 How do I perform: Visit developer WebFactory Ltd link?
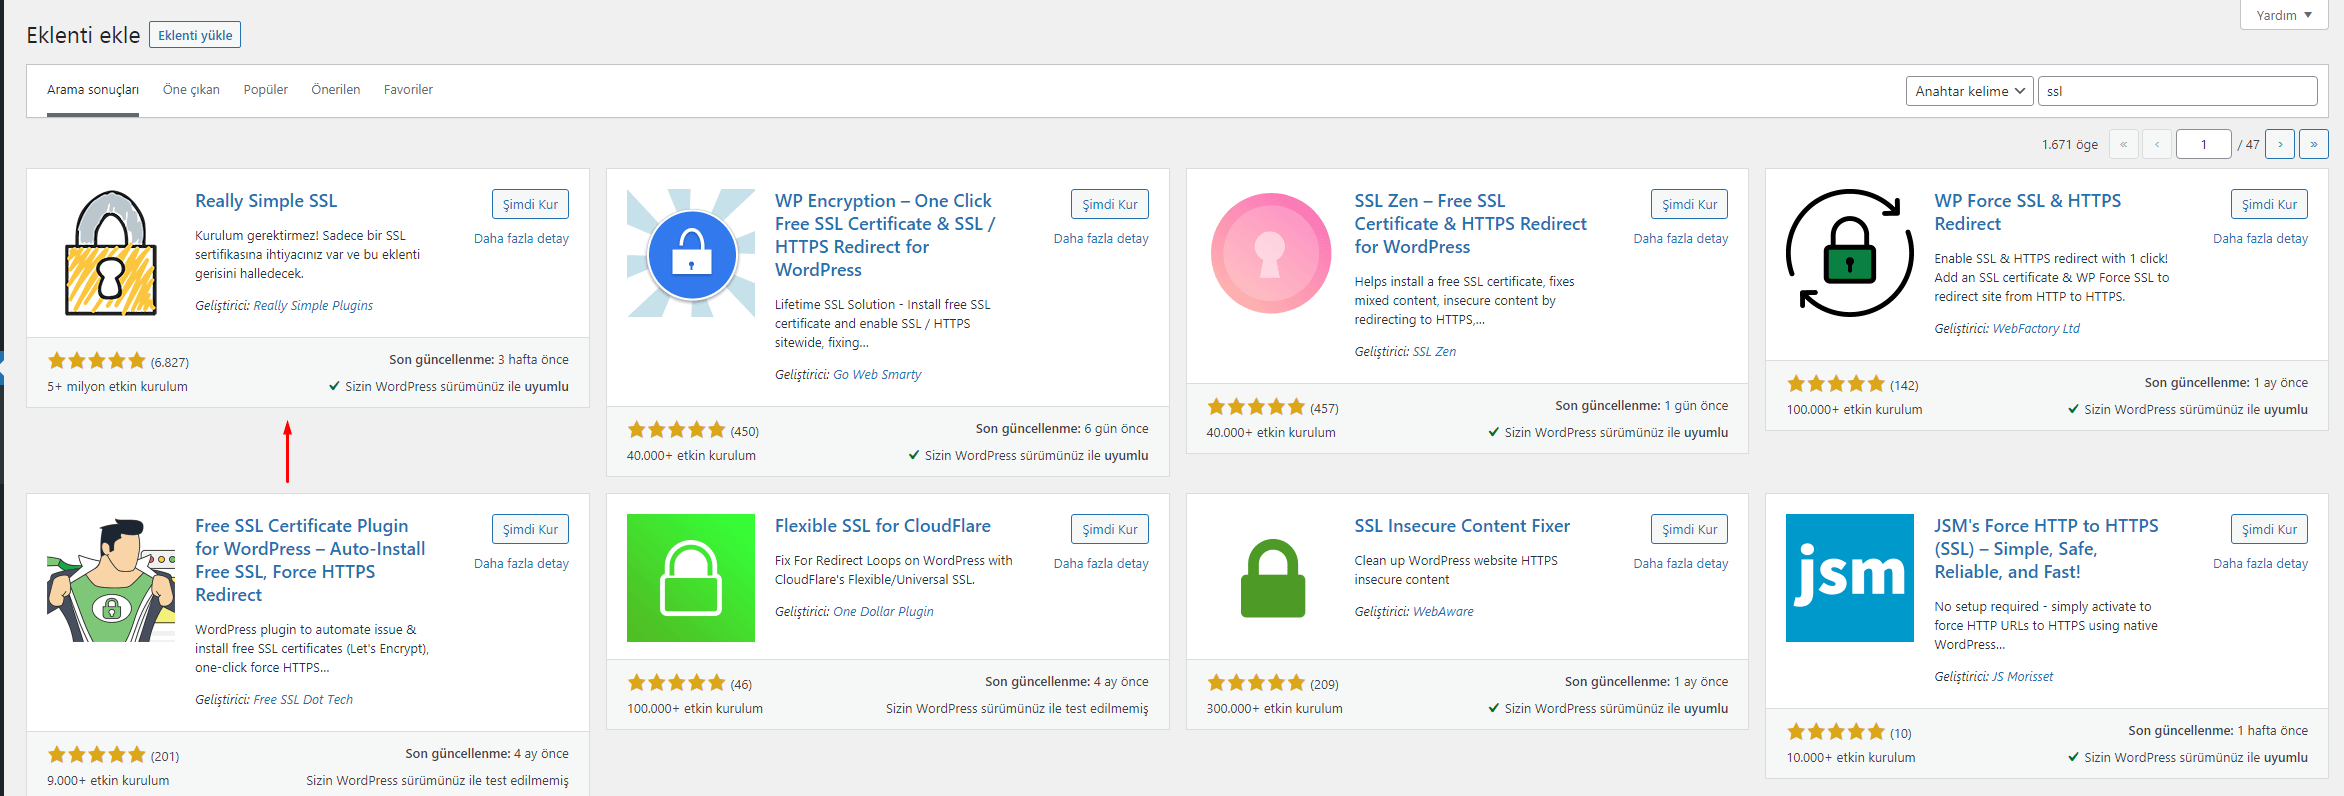2036,329
